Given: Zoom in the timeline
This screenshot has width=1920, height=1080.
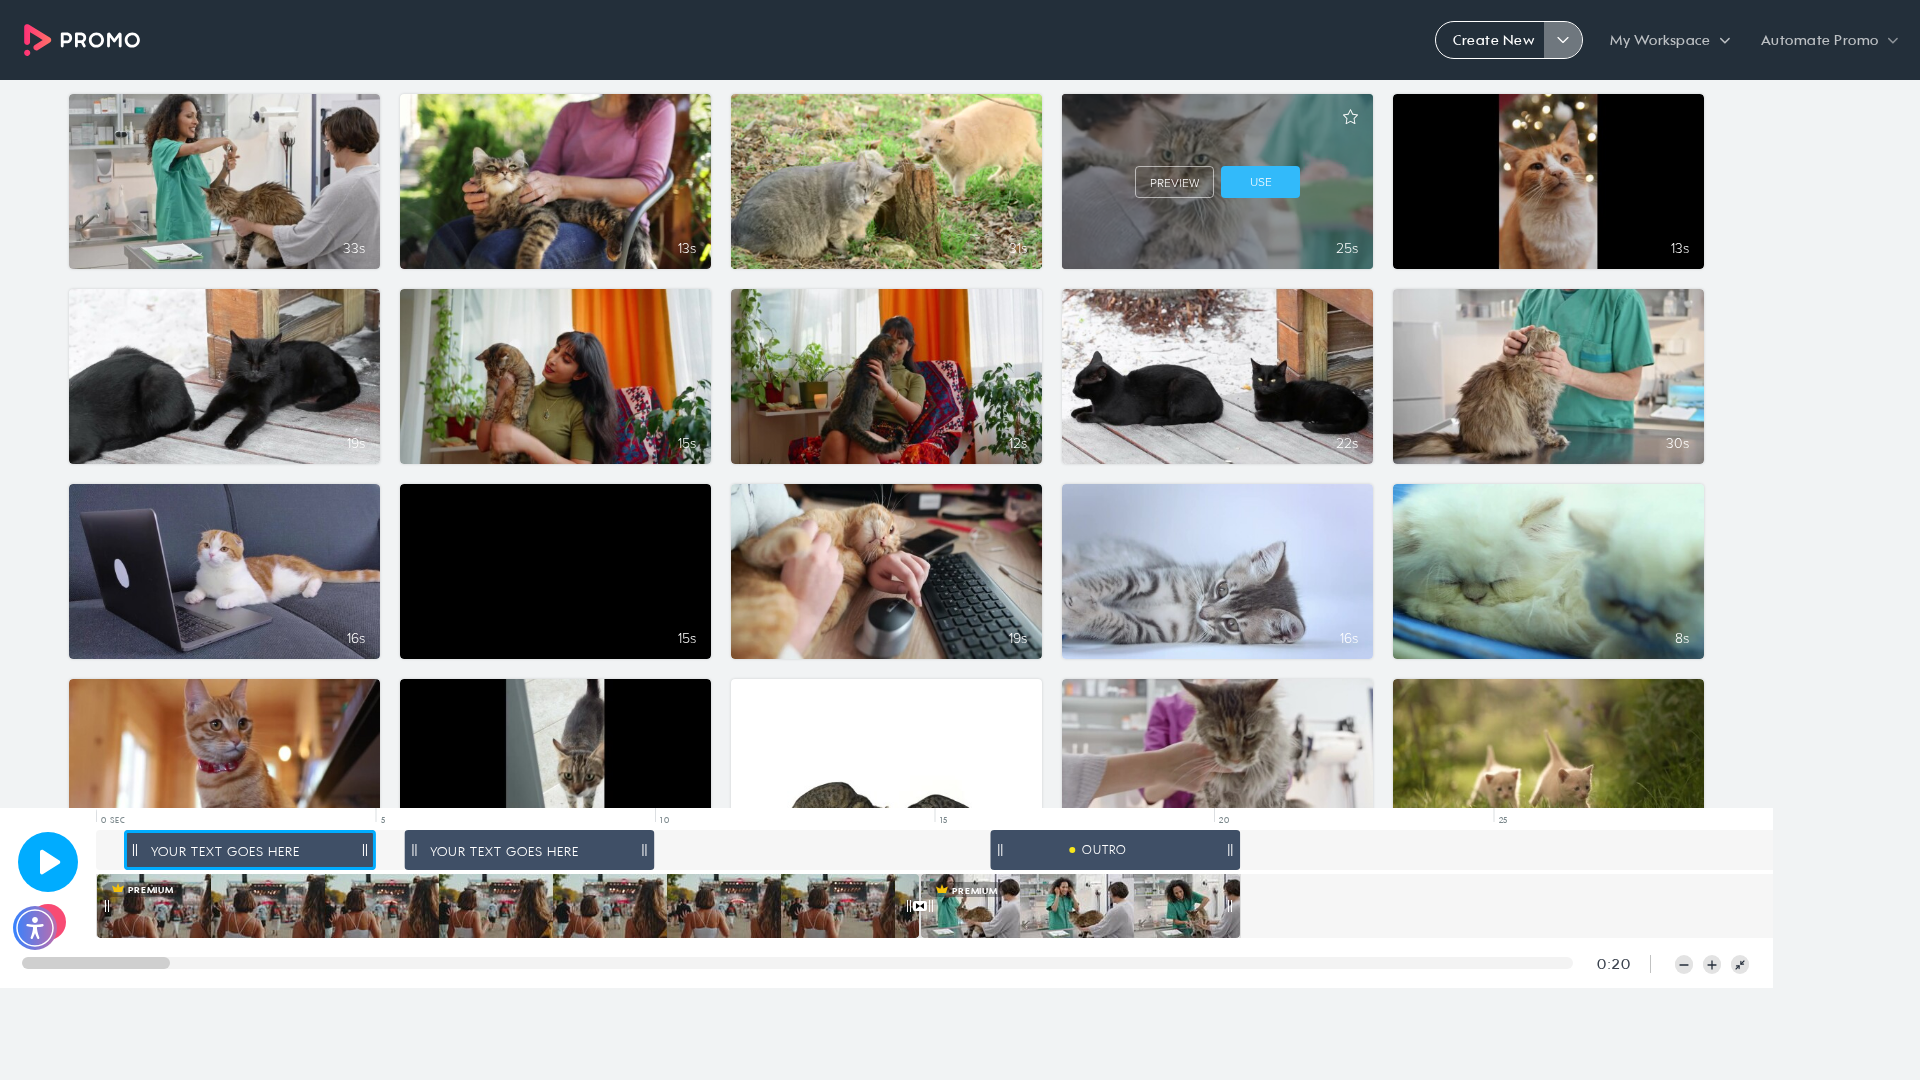Looking at the screenshot, I should (1712, 965).
